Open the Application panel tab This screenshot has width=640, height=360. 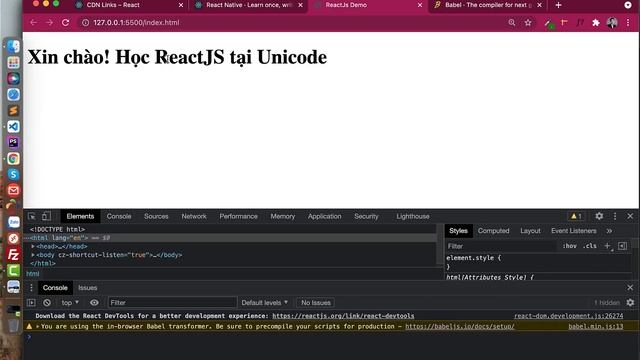tap(324, 216)
